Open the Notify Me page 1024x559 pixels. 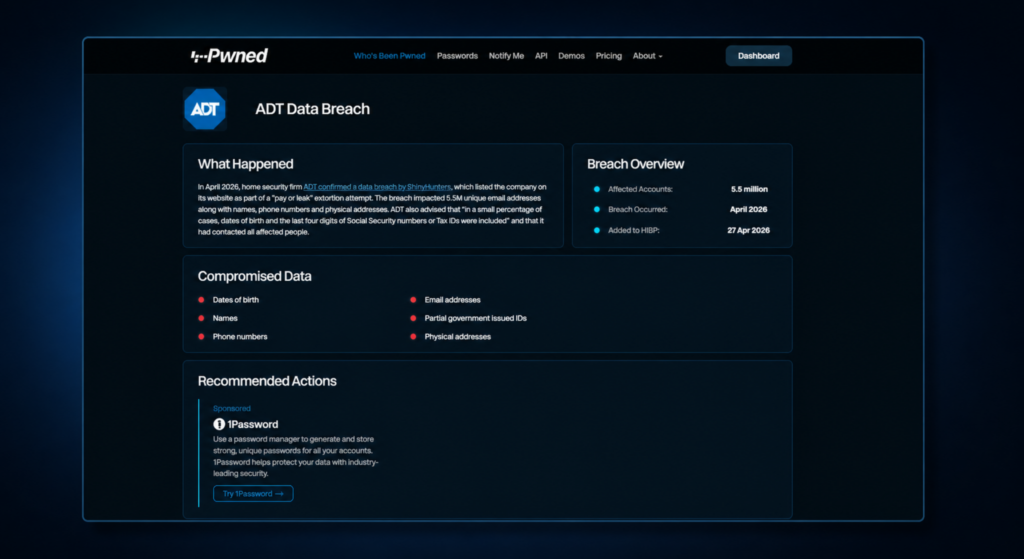tap(506, 56)
